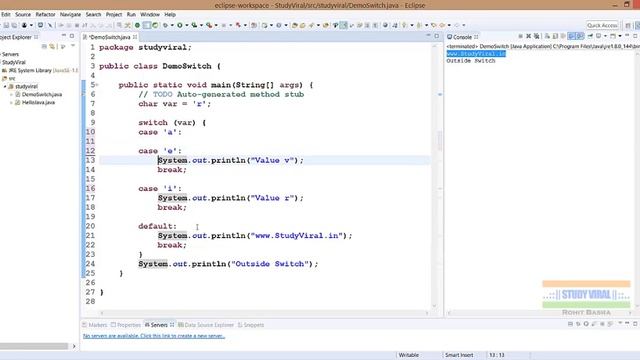Click line number 21 in the editor gutter
640x360 pixels.
coord(90,236)
